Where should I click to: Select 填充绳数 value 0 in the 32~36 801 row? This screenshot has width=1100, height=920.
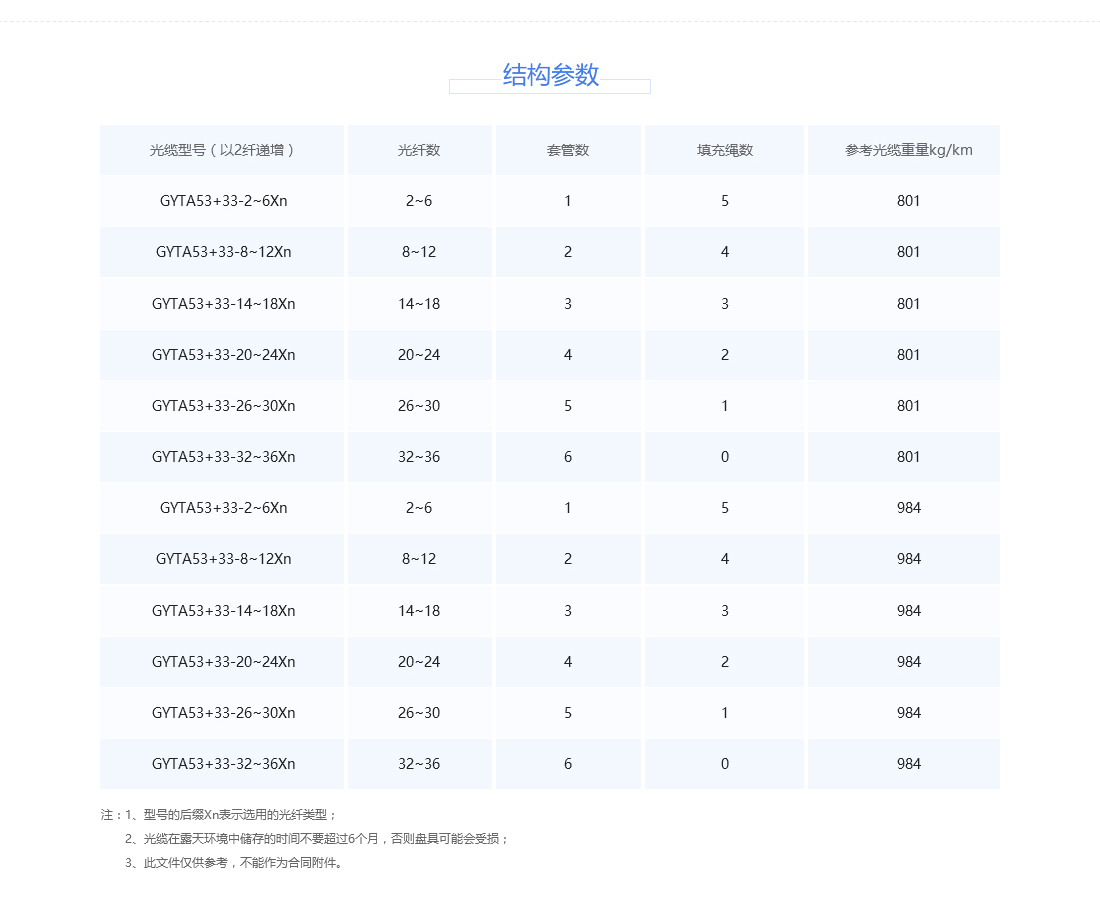pos(725,457)
